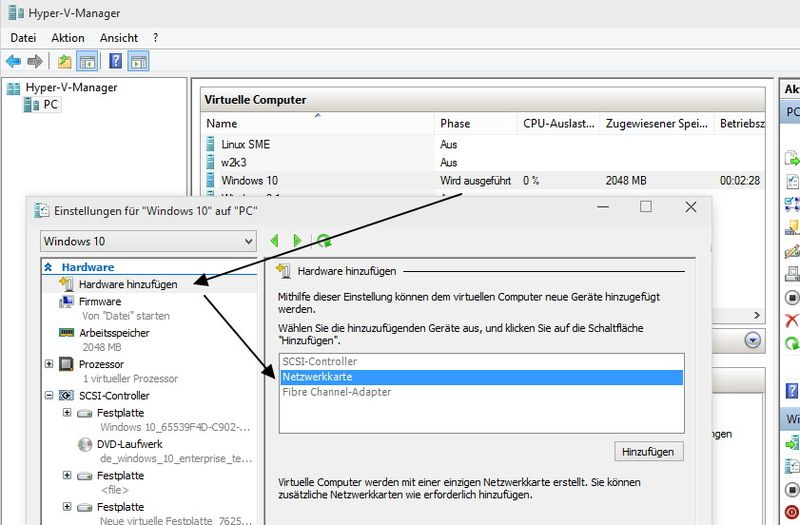Open the Datei menu
Screen dimensions: 800x525
23,38
